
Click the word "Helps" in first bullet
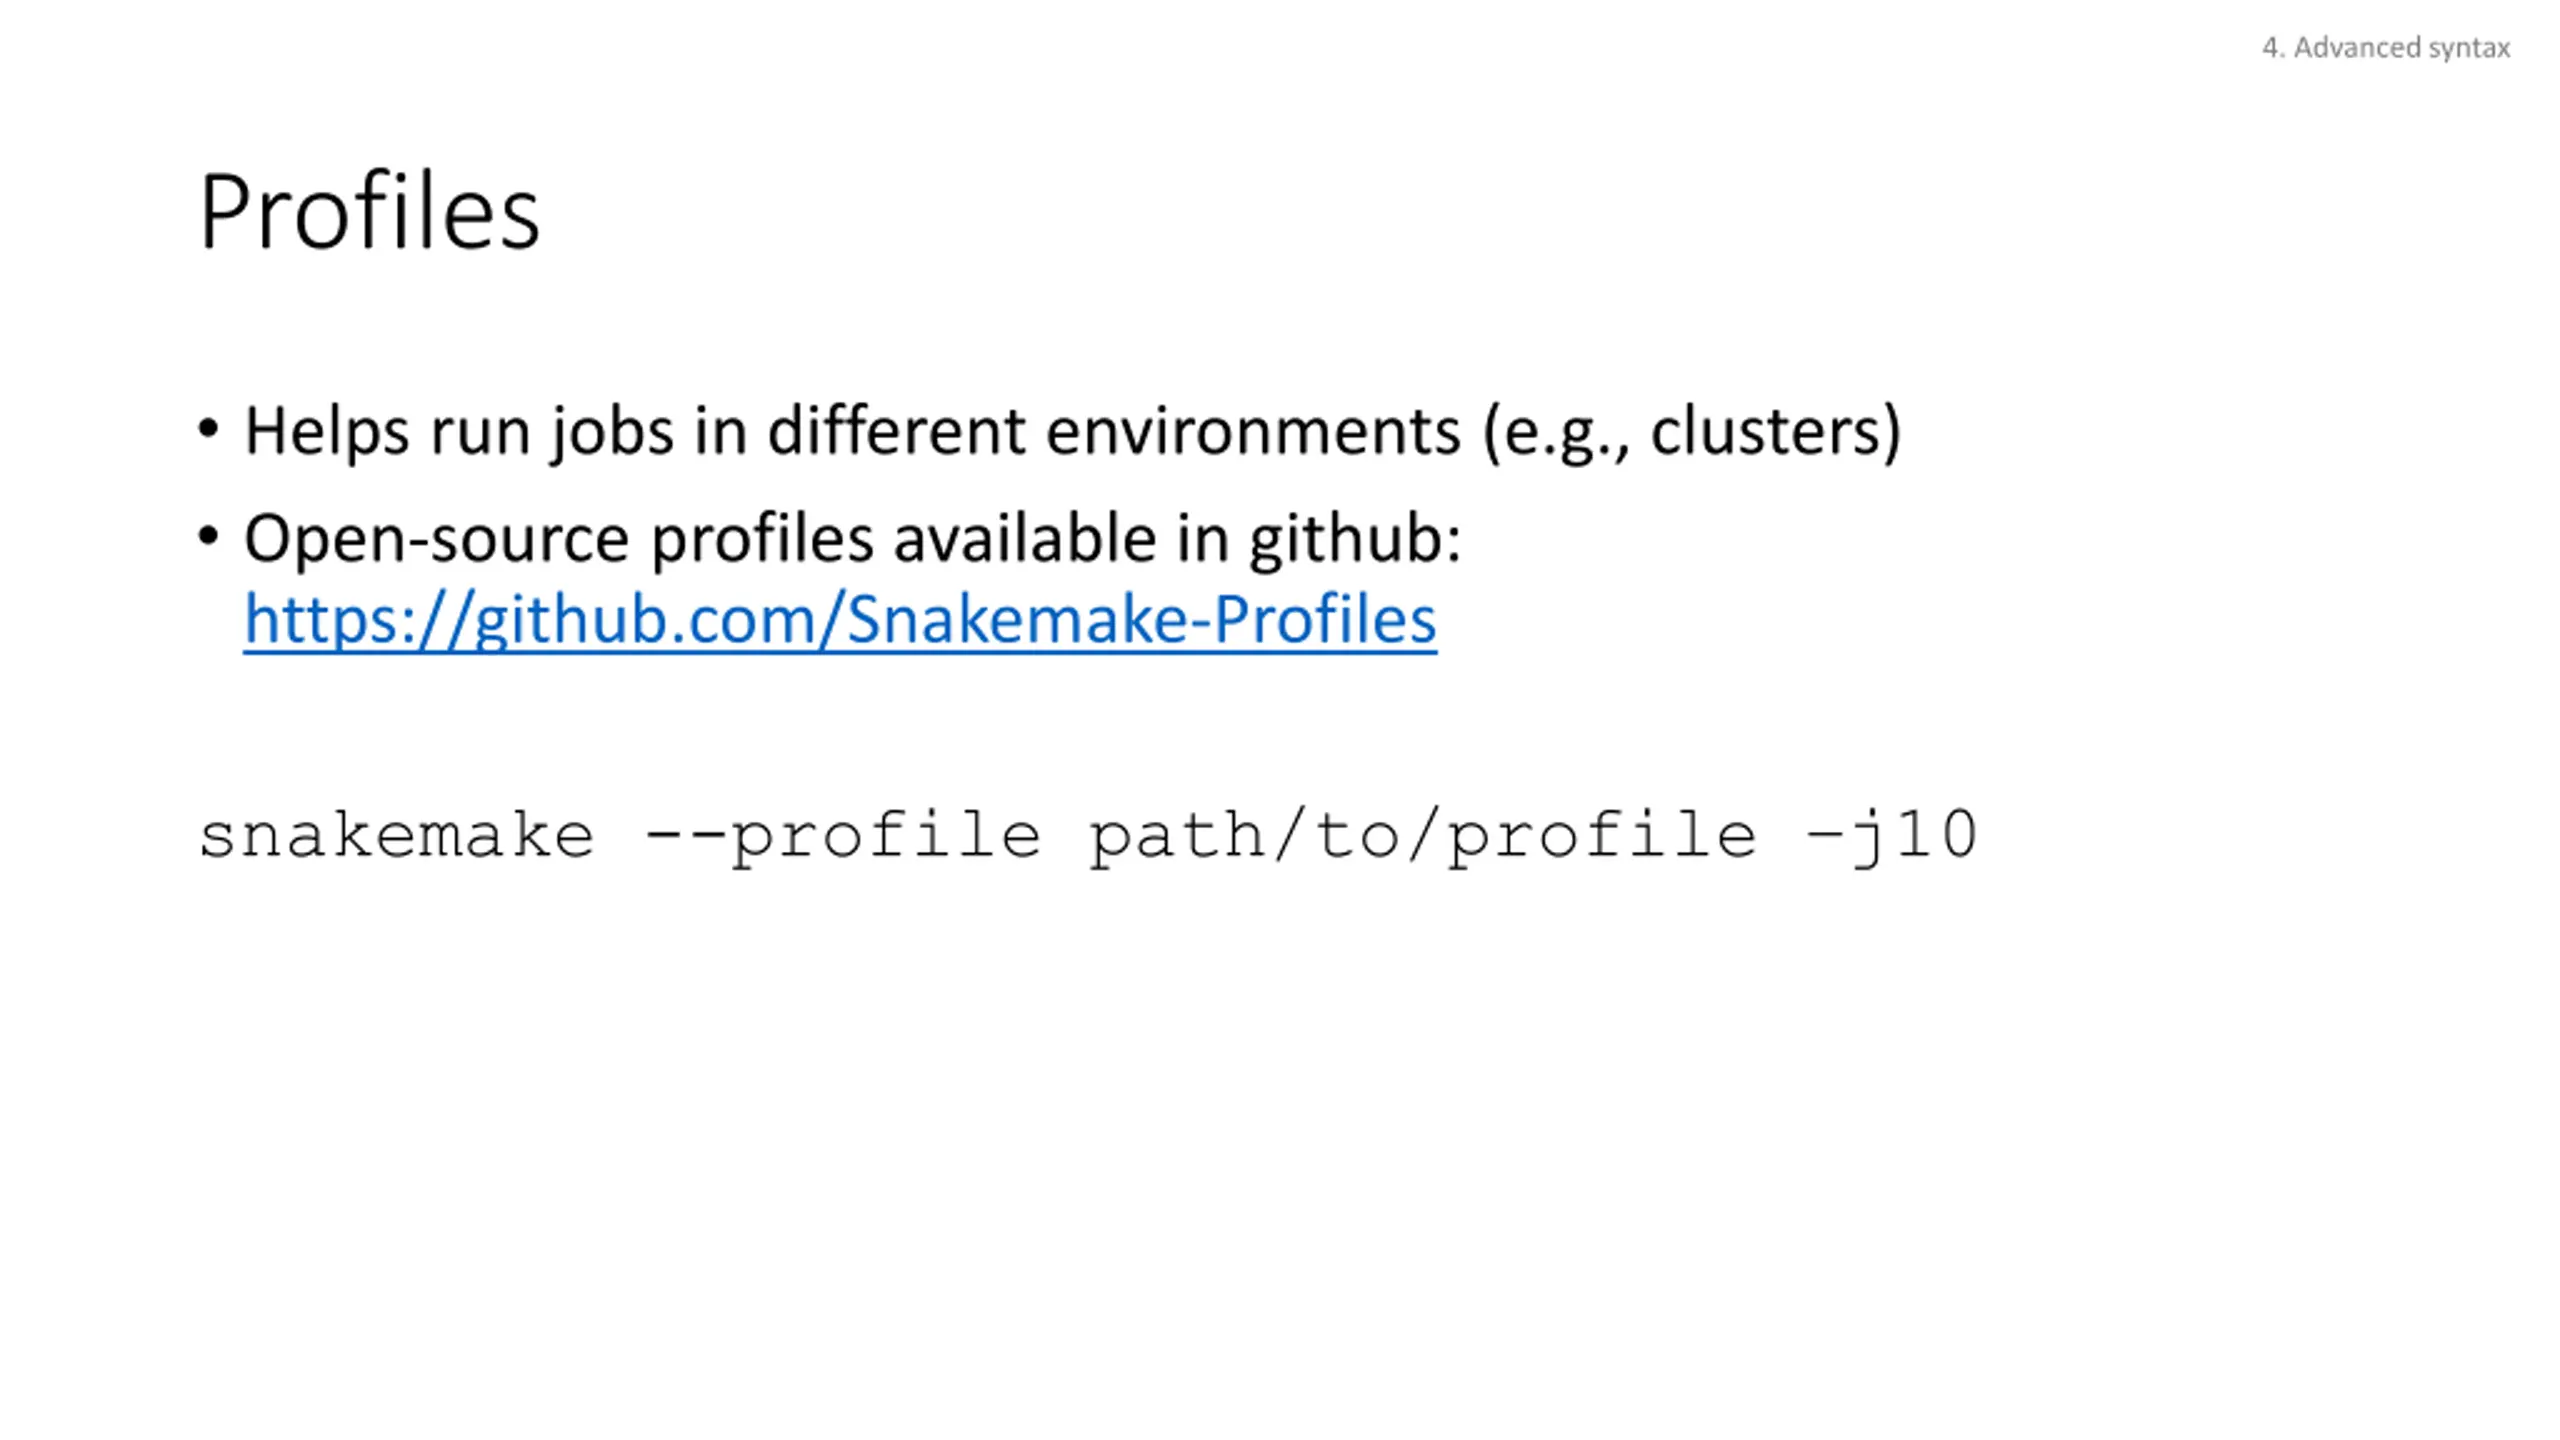326,432
